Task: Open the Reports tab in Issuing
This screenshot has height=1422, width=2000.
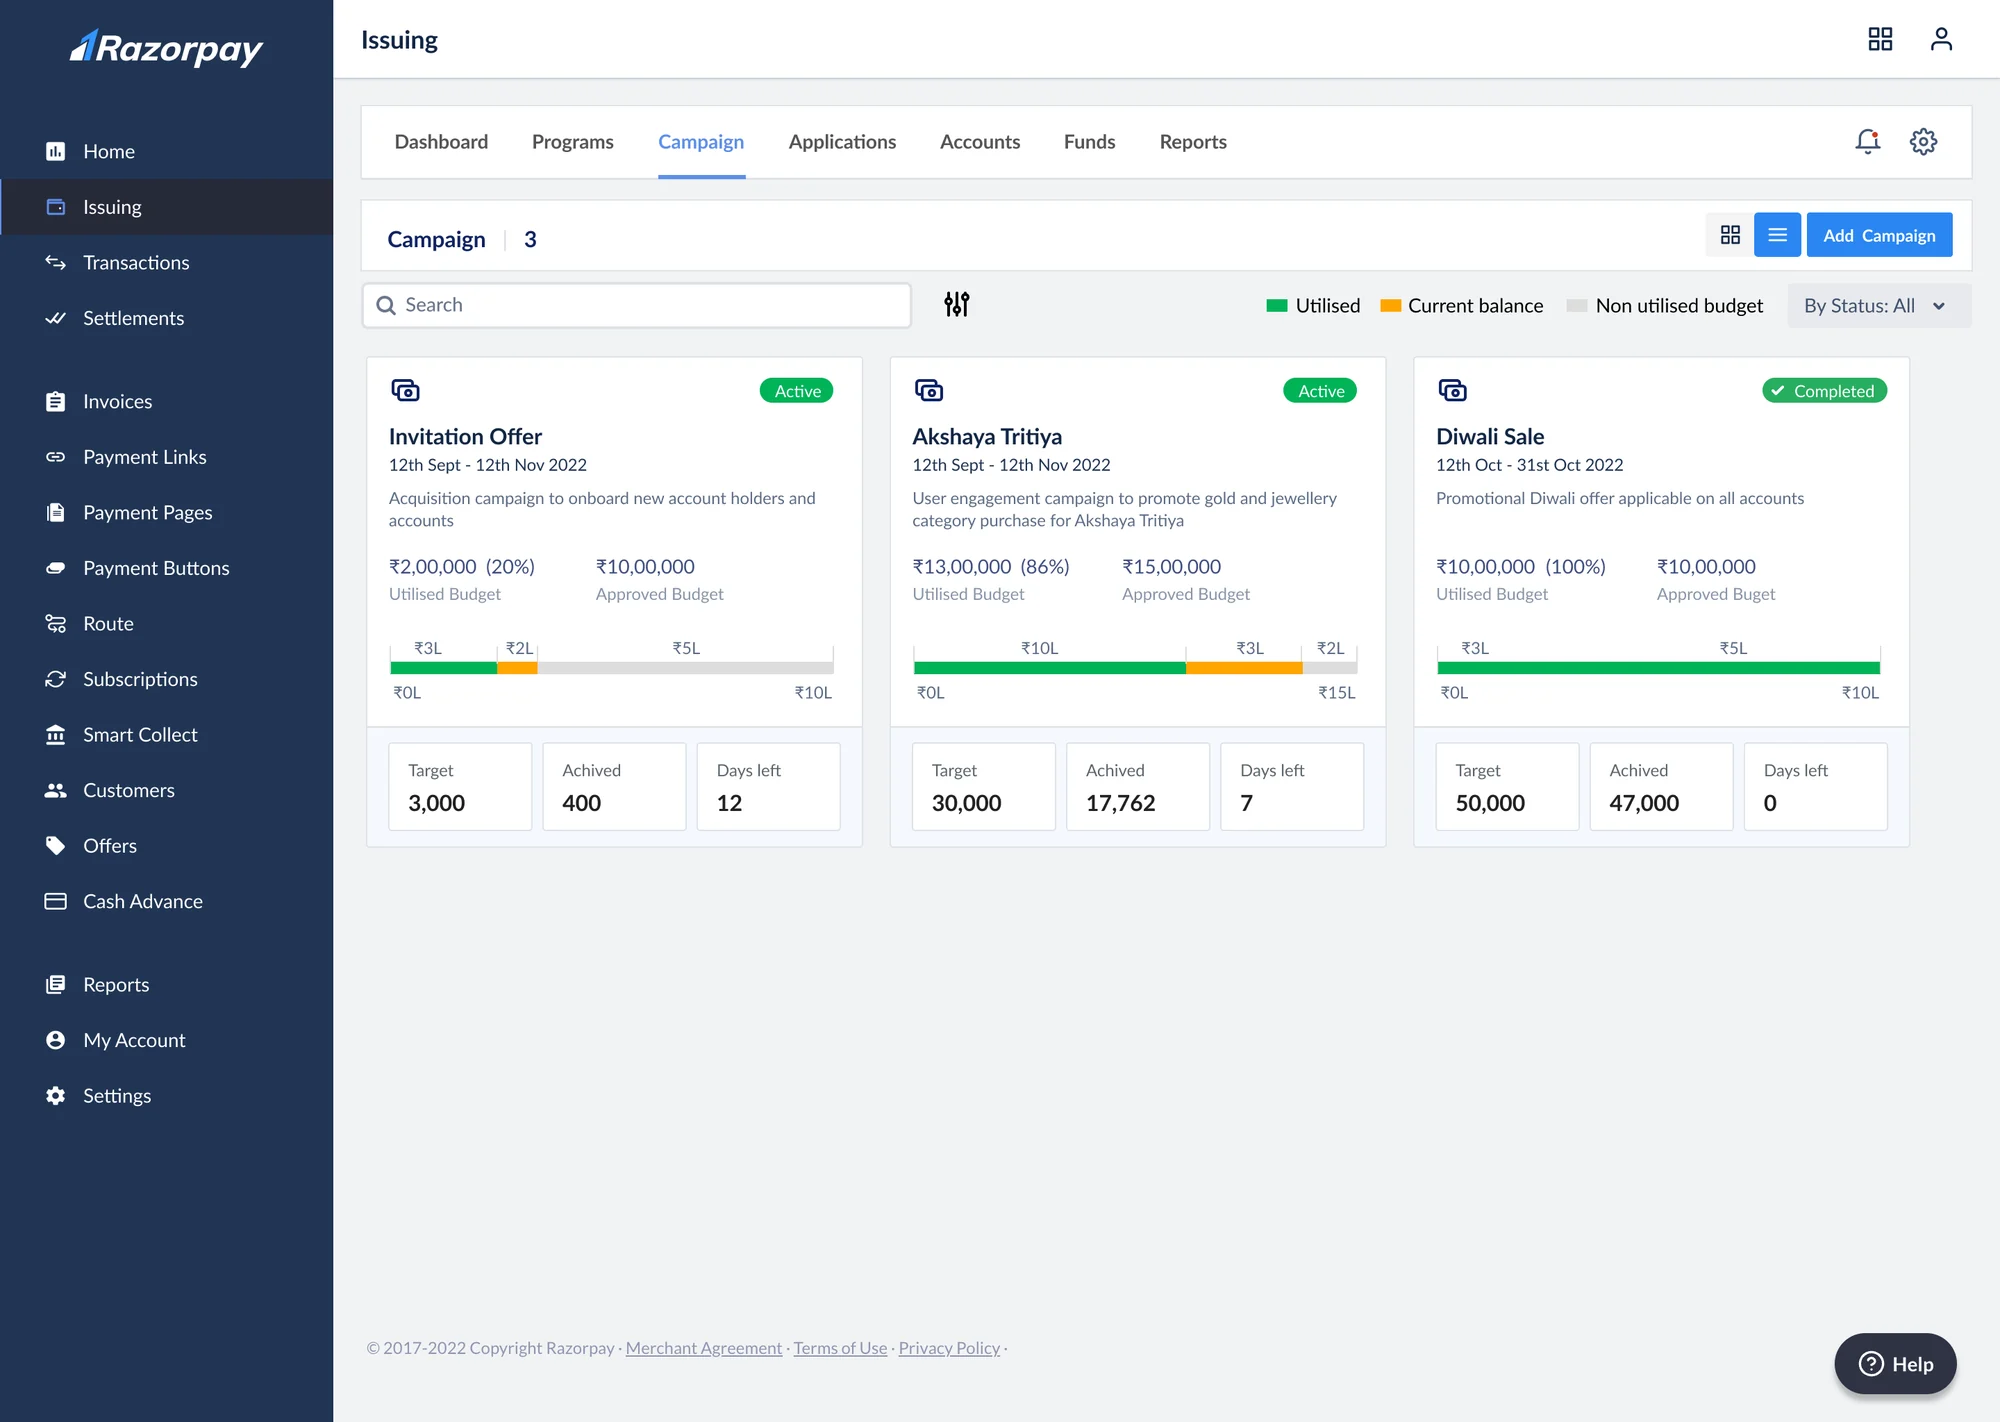Action: [x=1193, y=142]
